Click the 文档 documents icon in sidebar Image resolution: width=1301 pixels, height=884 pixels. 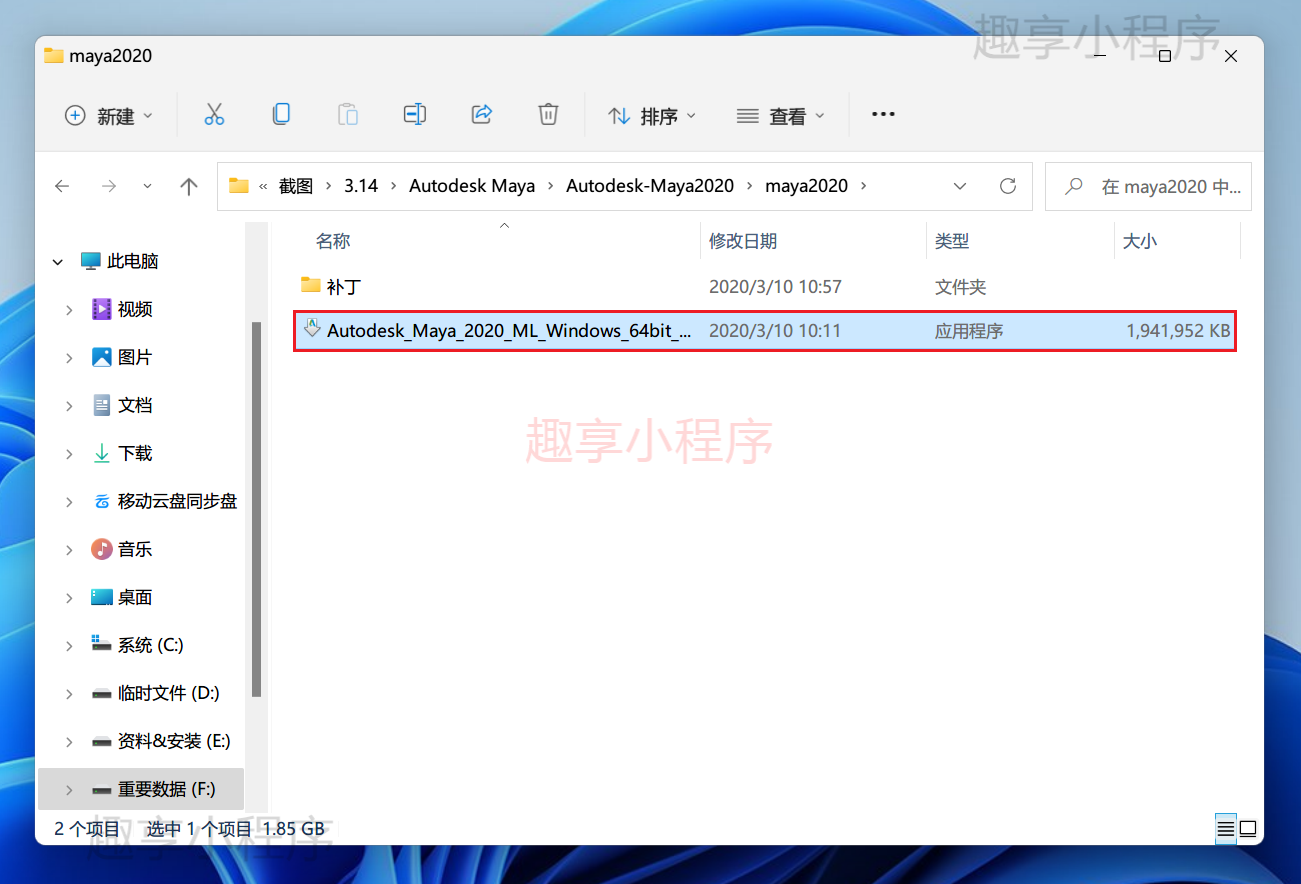click(101, 405)
